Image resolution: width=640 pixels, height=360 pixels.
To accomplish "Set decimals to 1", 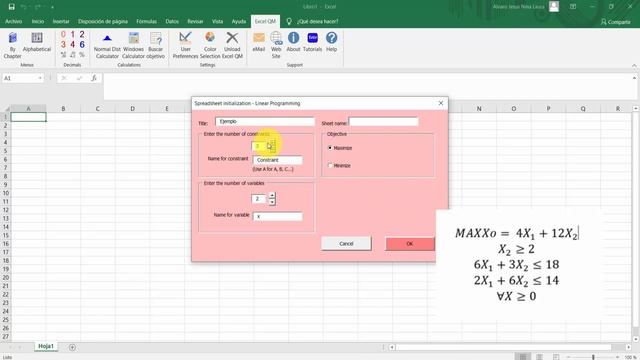I will (73, 34).
